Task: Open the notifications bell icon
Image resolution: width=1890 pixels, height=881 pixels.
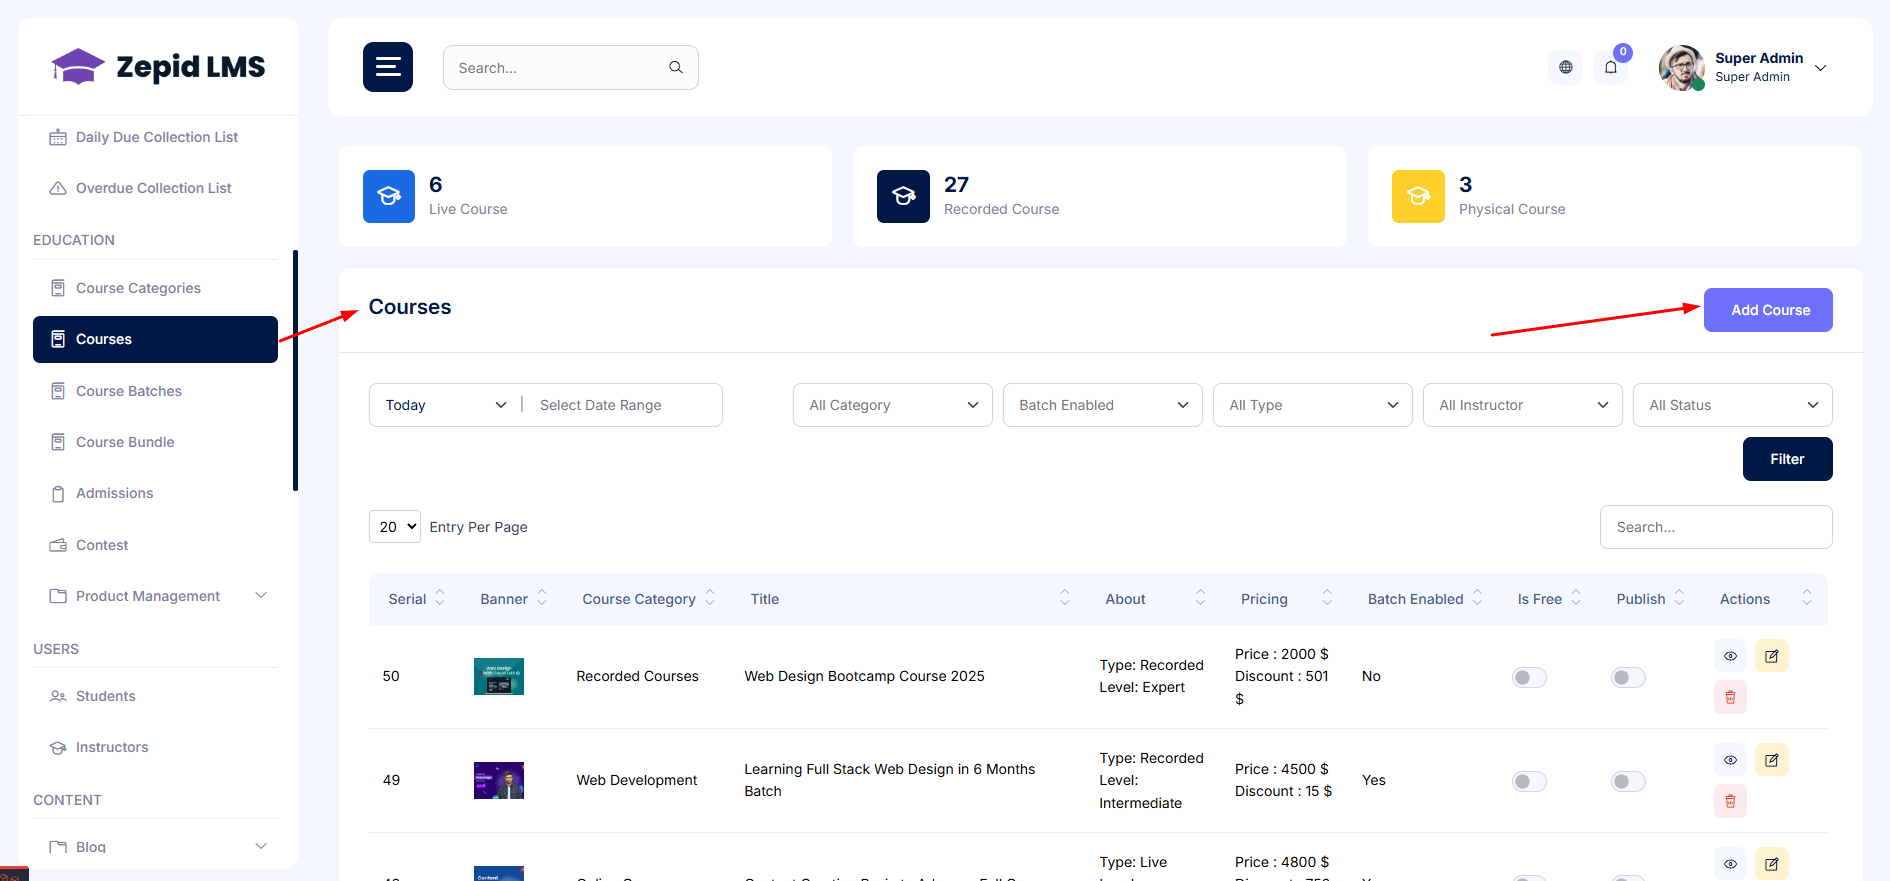Action: pos(1611,67)
